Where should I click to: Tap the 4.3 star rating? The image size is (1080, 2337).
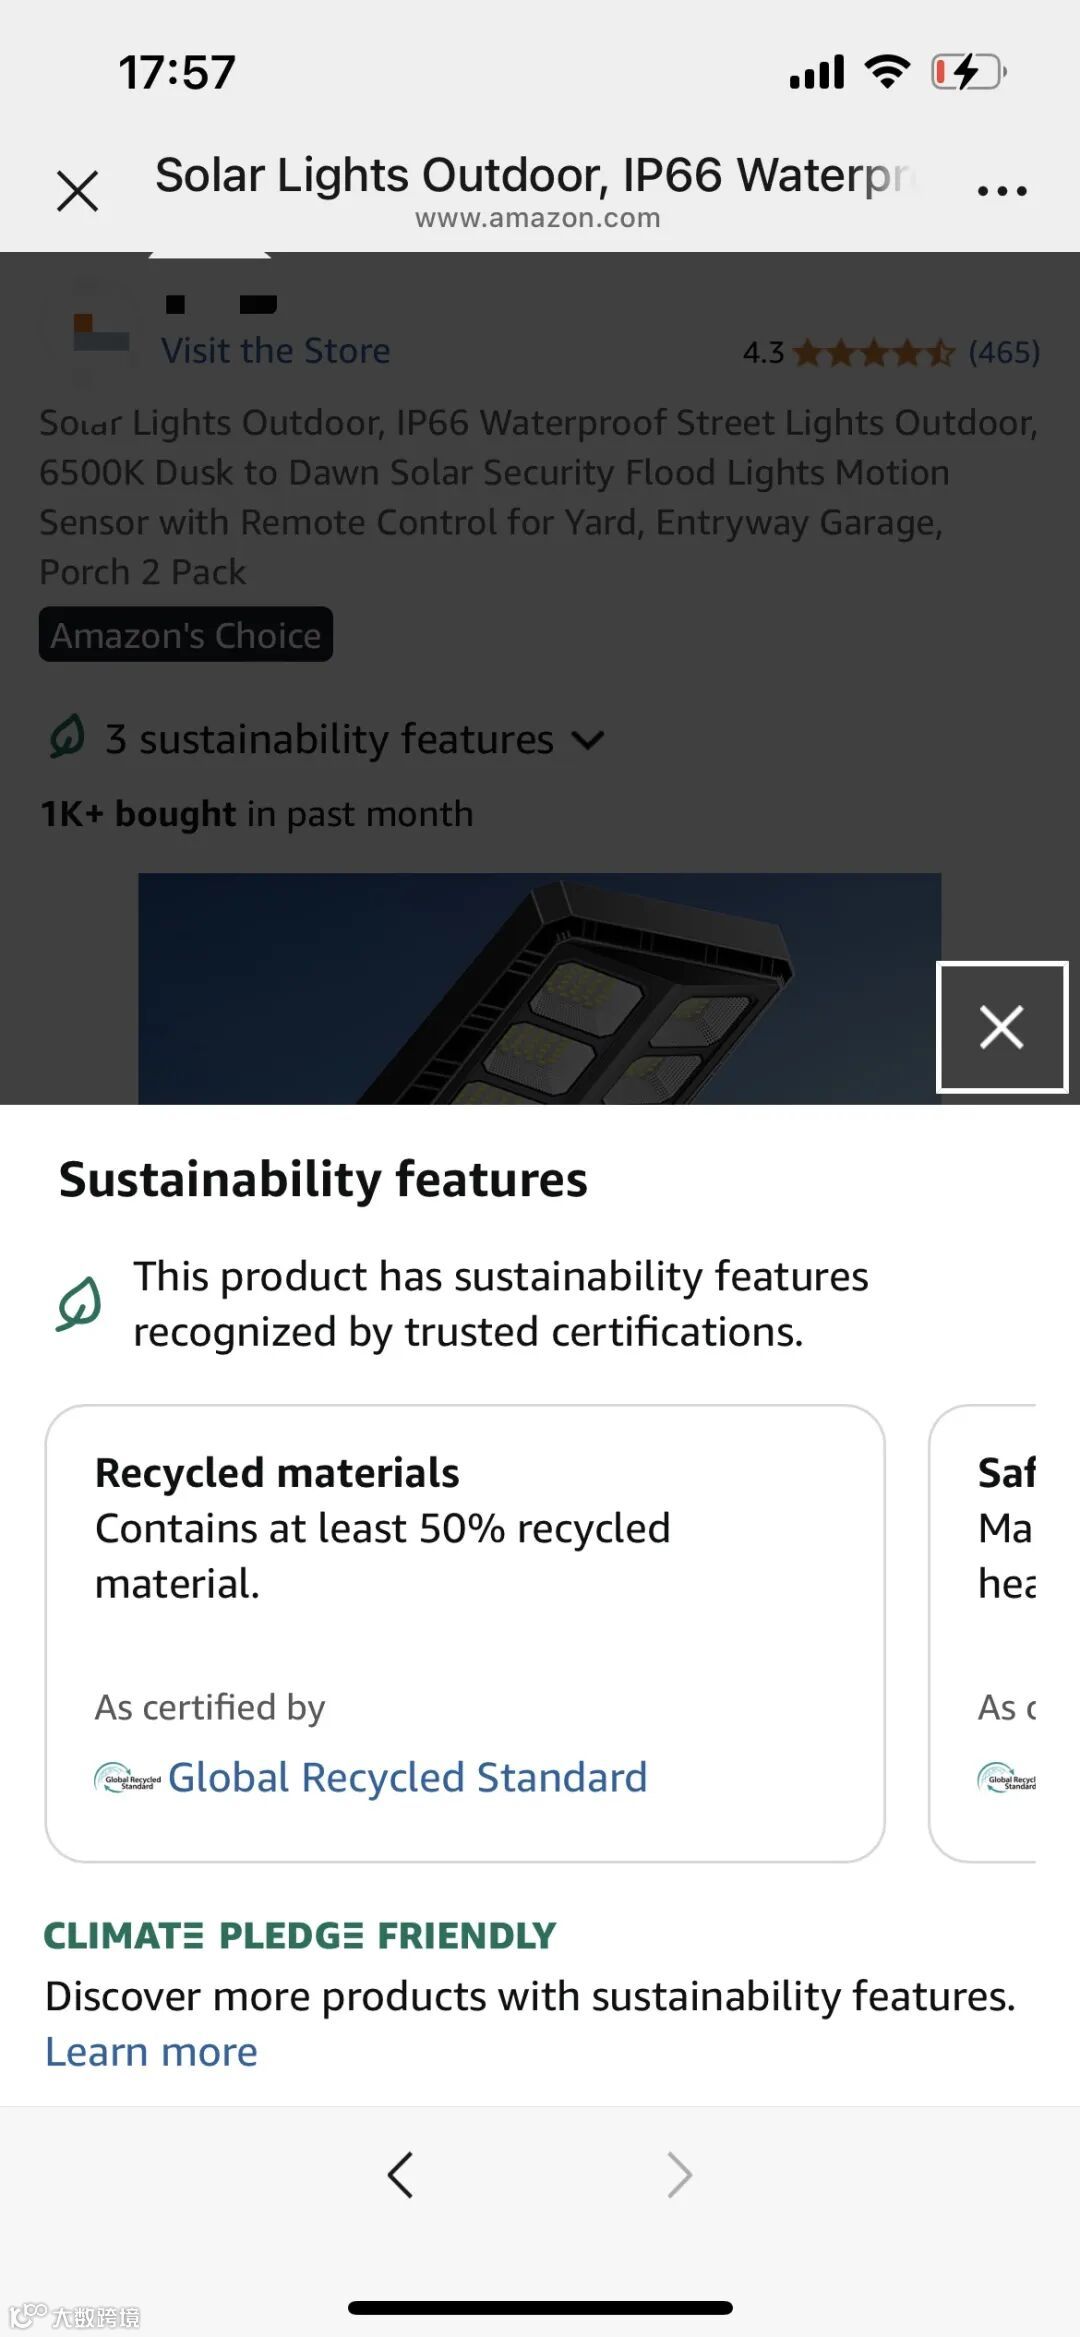pos(848,352)
